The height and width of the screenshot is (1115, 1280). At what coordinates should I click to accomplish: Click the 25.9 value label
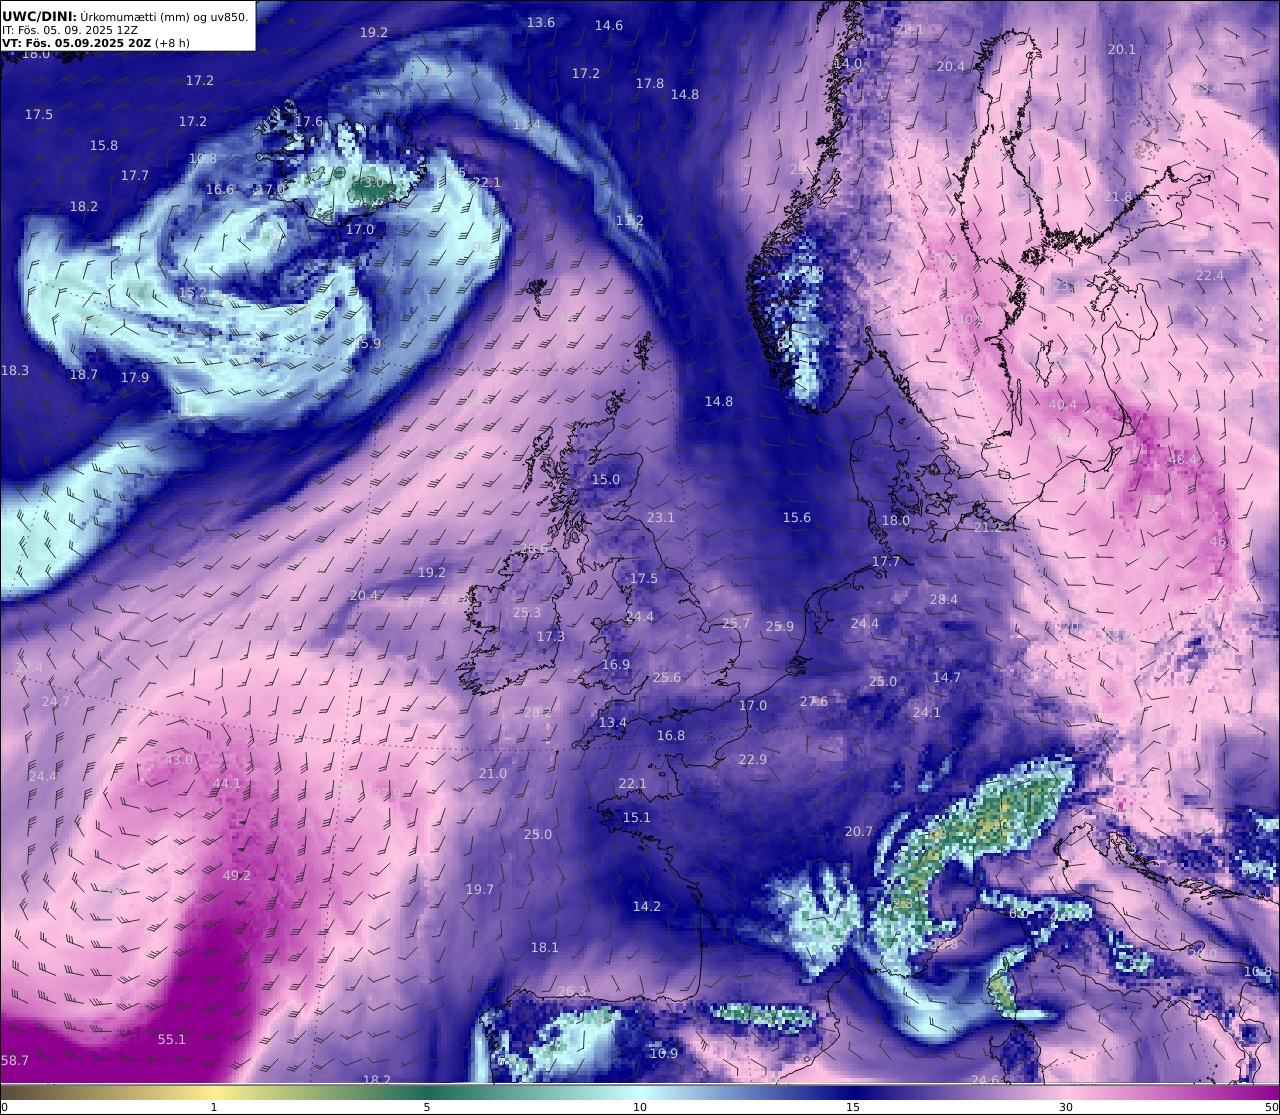point(780,626)
